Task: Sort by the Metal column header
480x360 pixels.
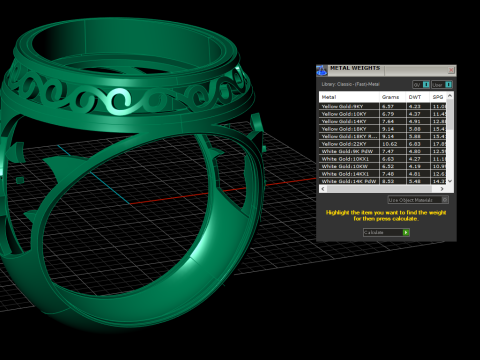Action: [x=349, y=97]
